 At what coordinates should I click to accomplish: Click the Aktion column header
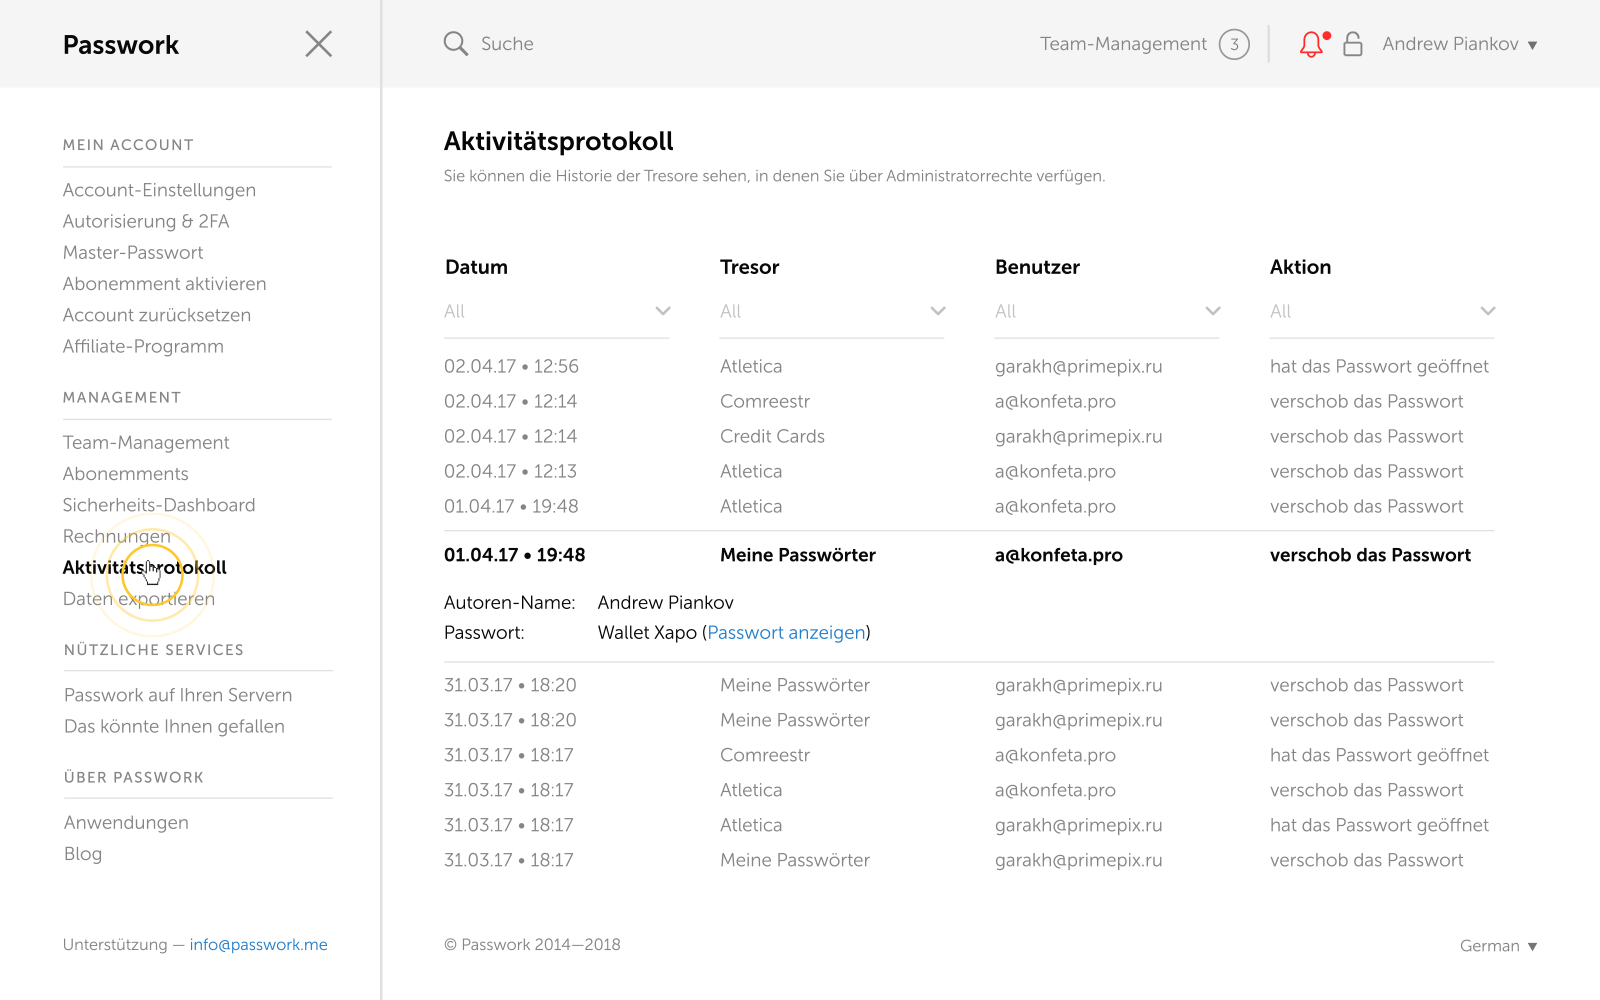(x=1300, y=267)
